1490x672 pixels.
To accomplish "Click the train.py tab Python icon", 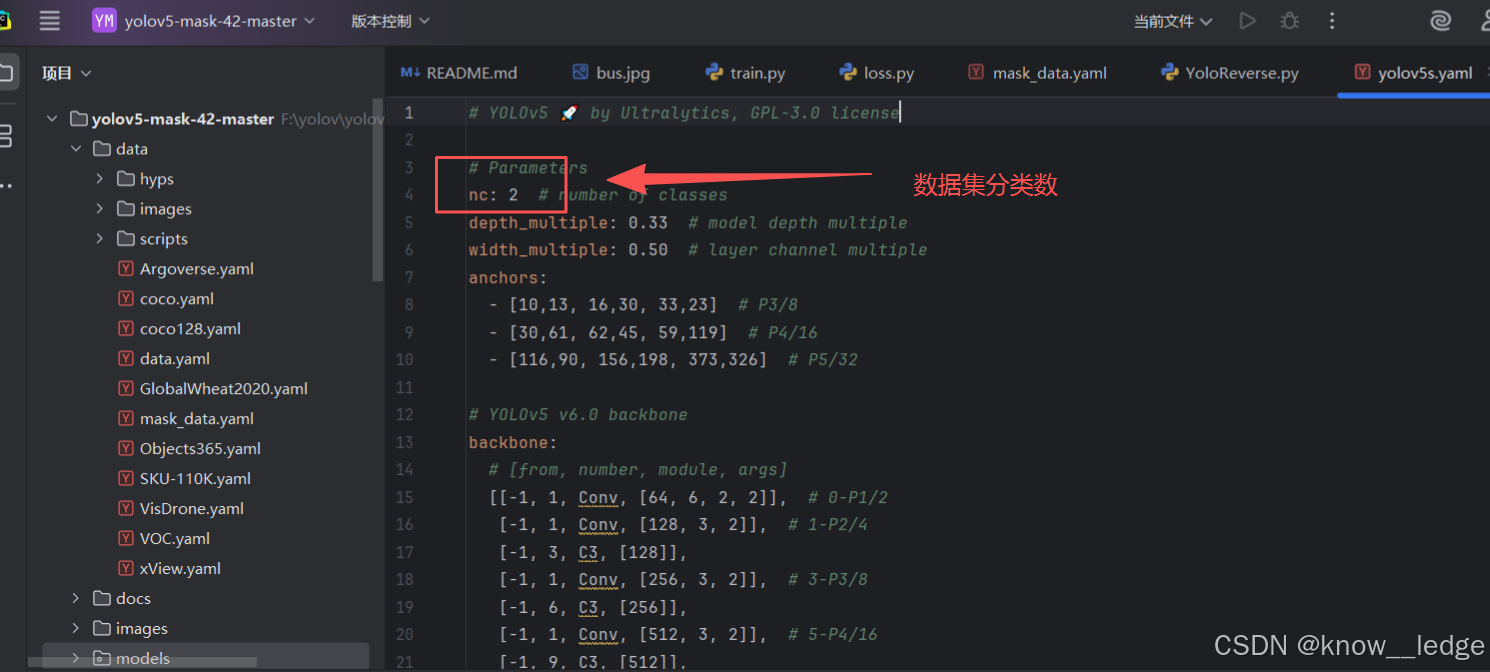I will click(x=714, y=72).
